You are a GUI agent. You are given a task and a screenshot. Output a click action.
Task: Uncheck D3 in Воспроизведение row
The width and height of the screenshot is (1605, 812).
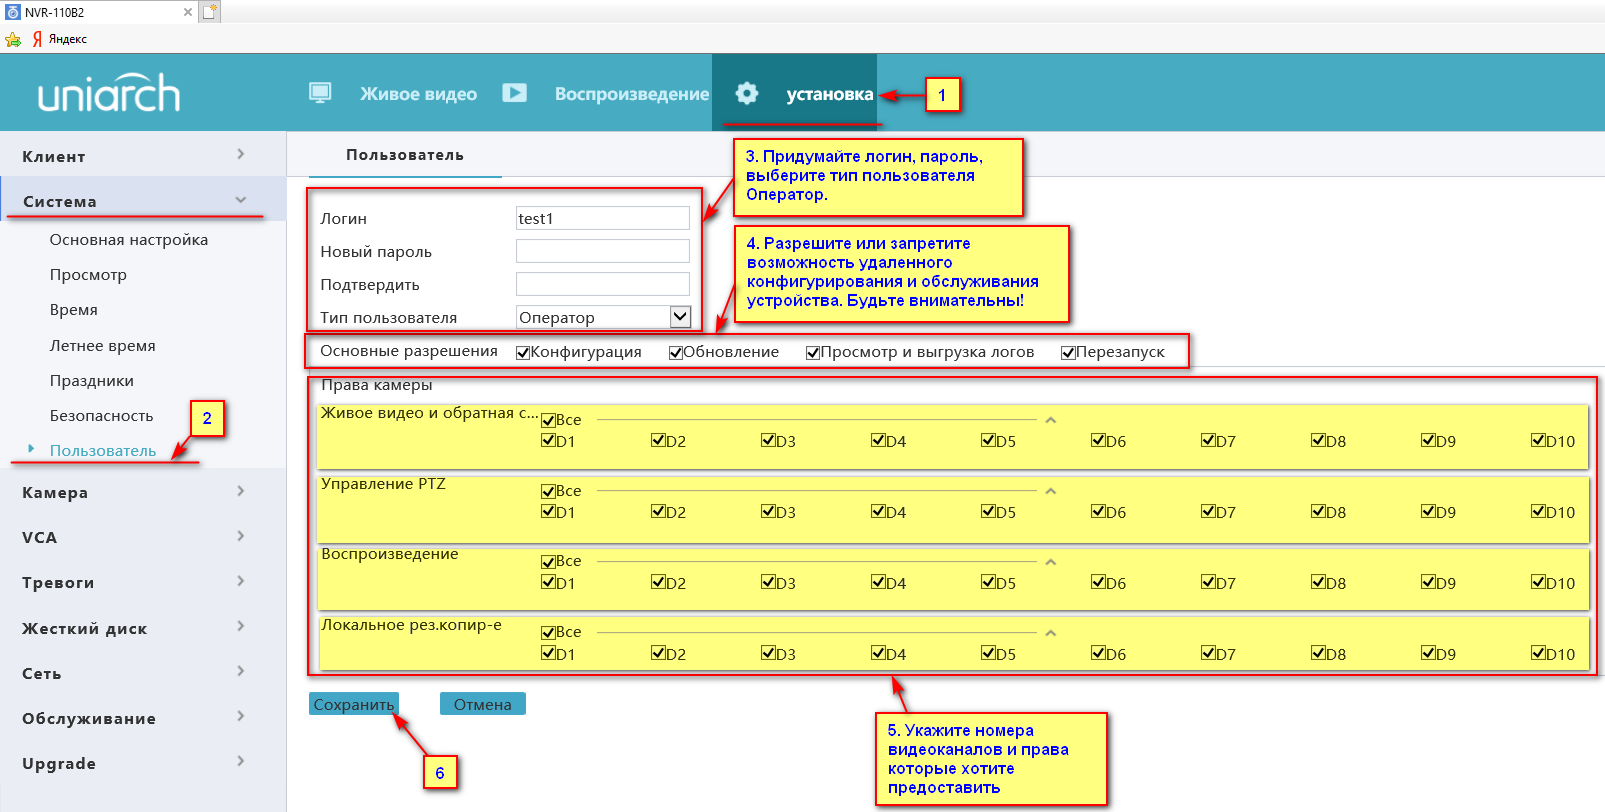click(x=768, y=581)
